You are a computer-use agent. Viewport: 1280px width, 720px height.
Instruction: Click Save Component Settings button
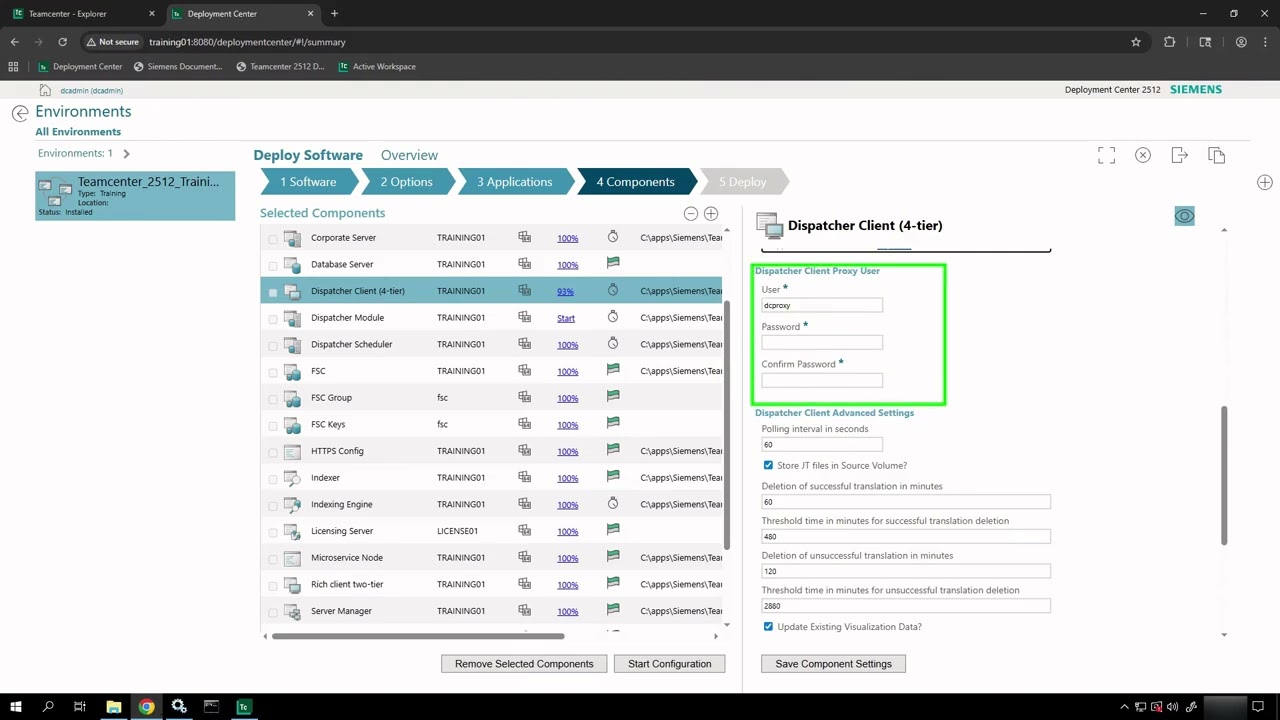click(833, 664)
